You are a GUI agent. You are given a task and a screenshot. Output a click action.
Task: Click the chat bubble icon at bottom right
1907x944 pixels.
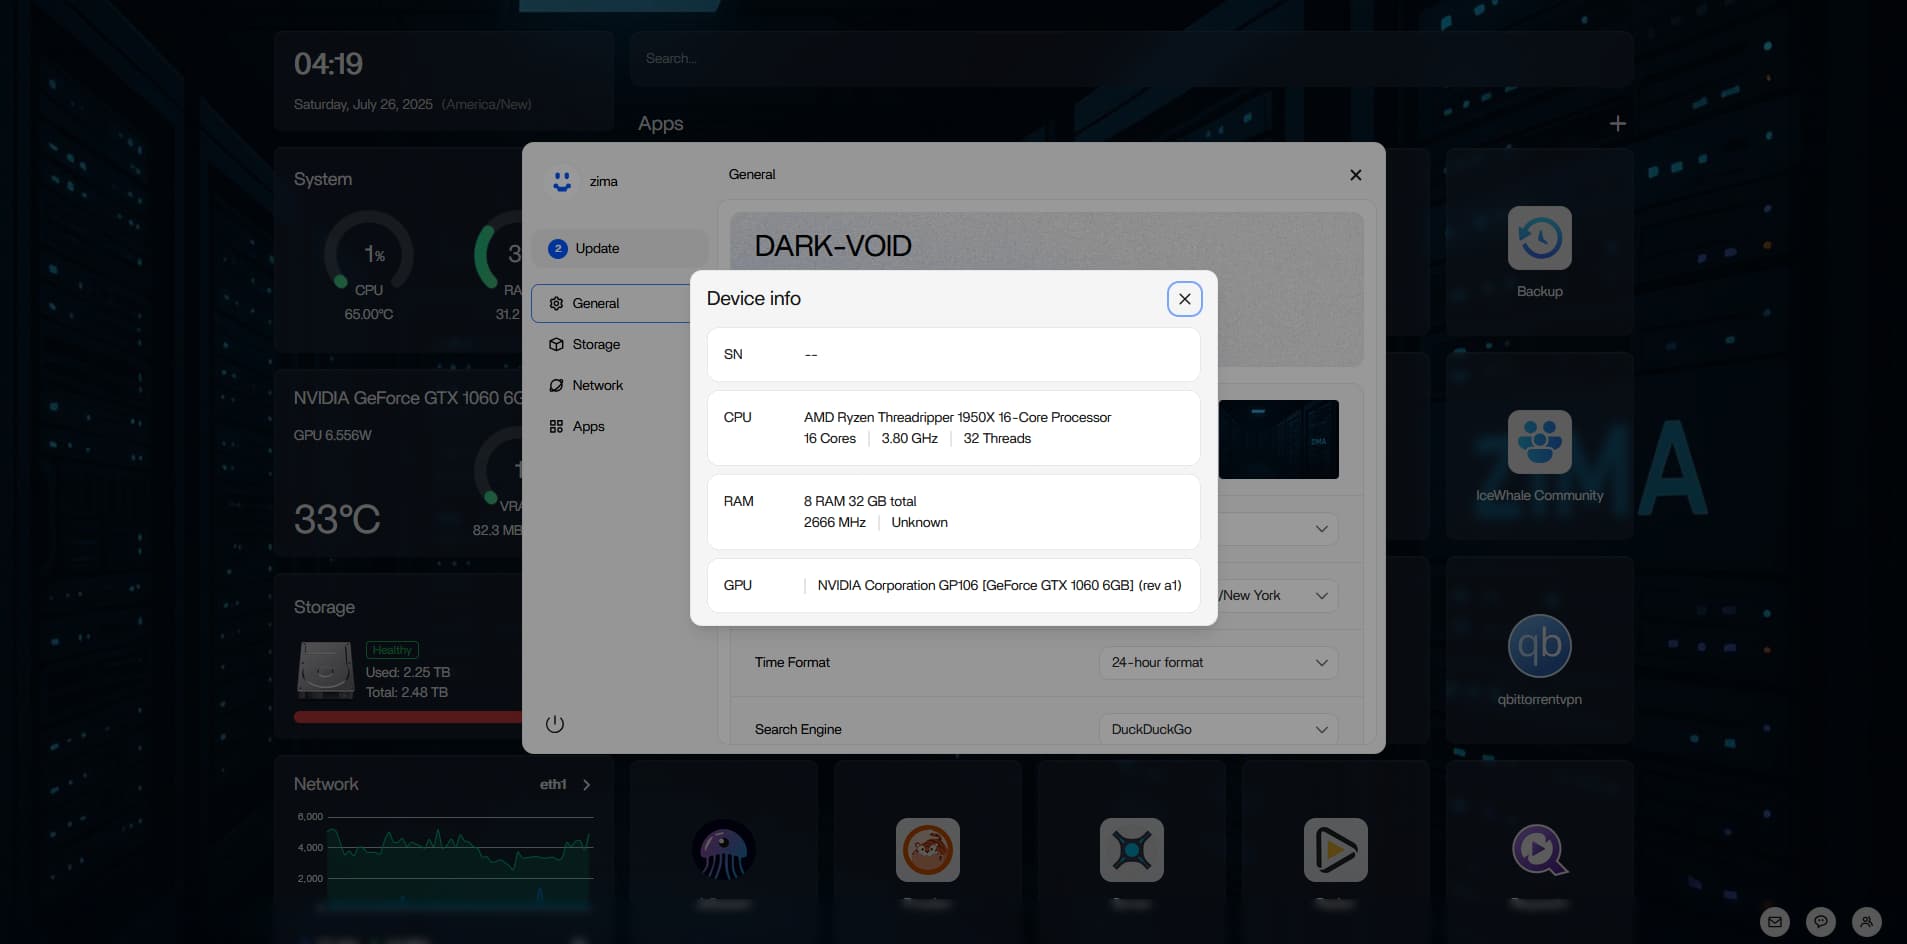click(1821, 922)
